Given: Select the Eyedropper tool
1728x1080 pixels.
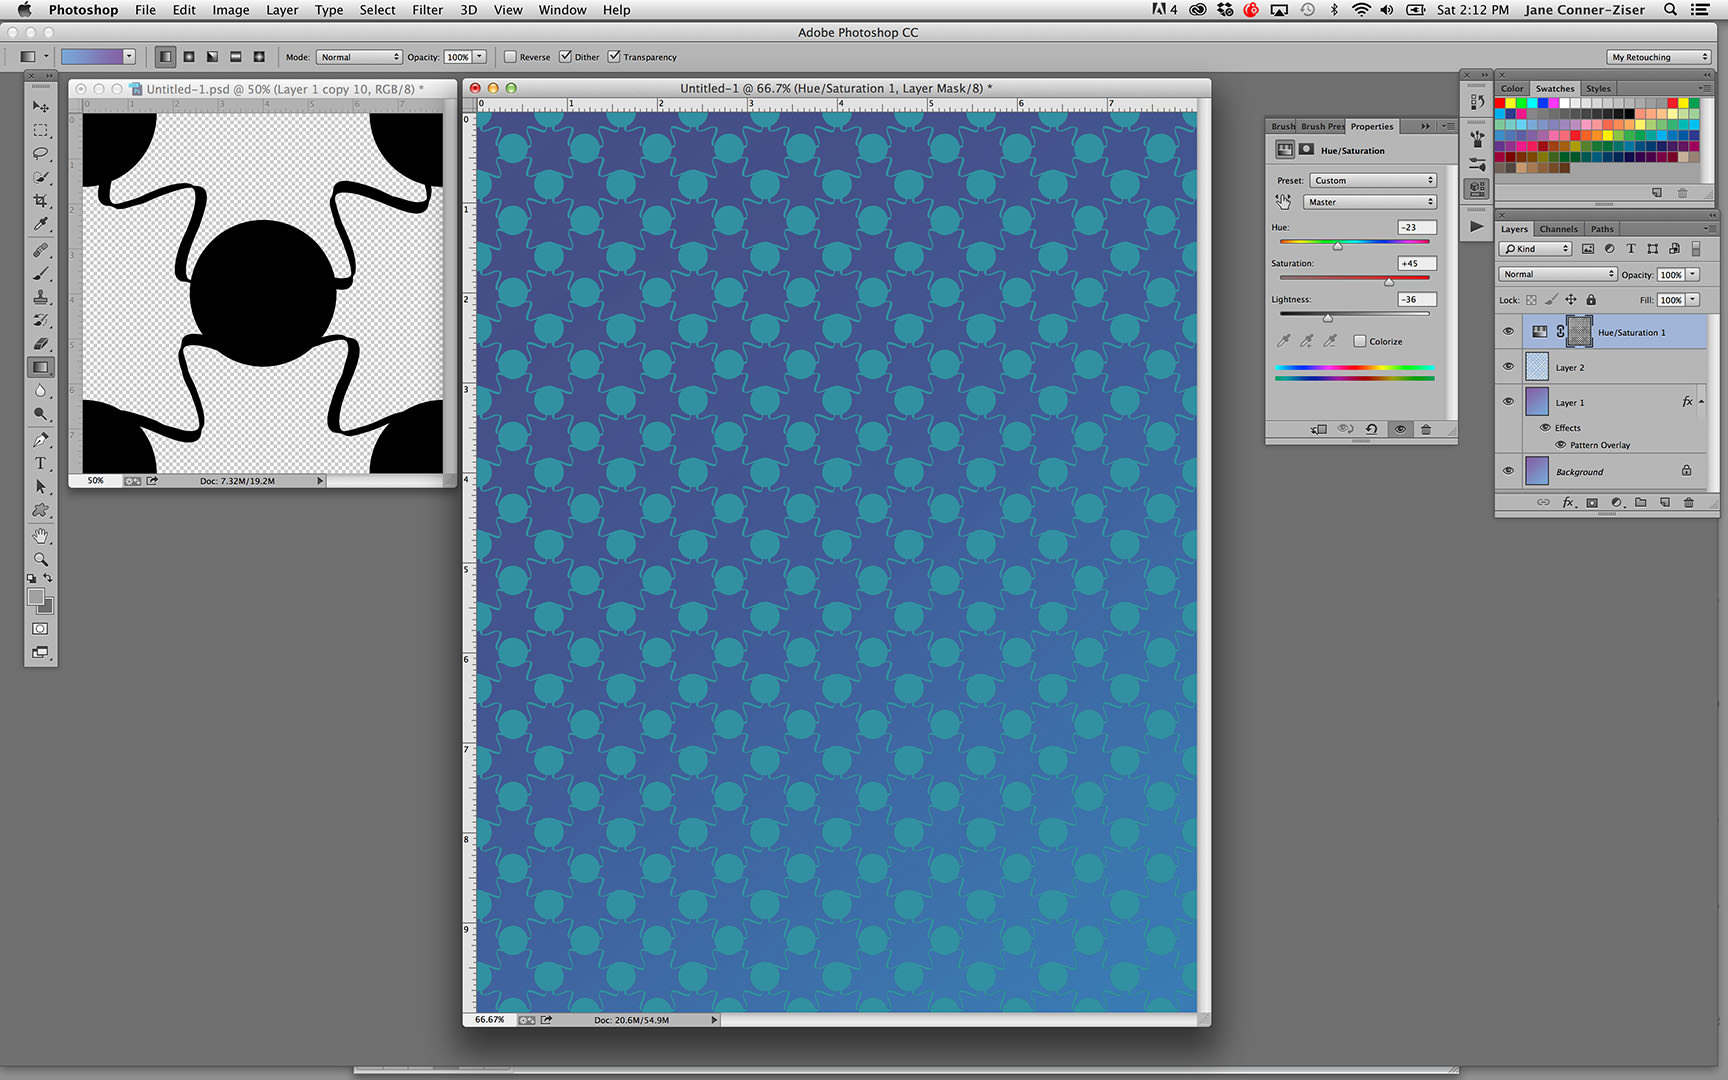Looking at the screenshot, I should coord(40,225).
